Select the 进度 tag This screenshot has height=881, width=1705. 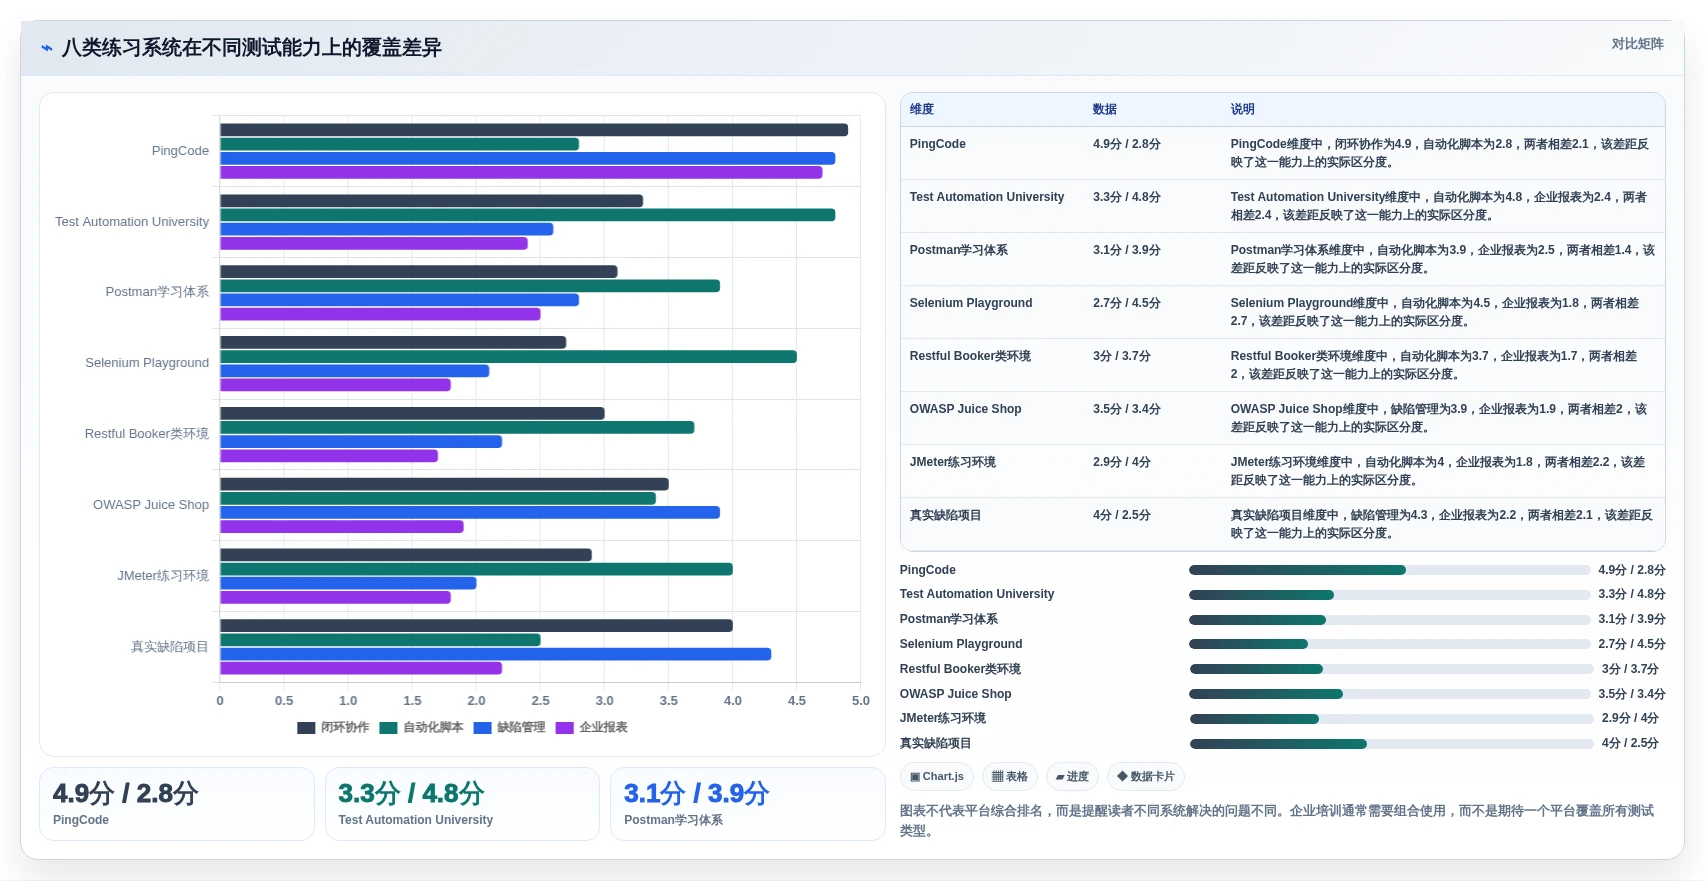click(1072, 777)
